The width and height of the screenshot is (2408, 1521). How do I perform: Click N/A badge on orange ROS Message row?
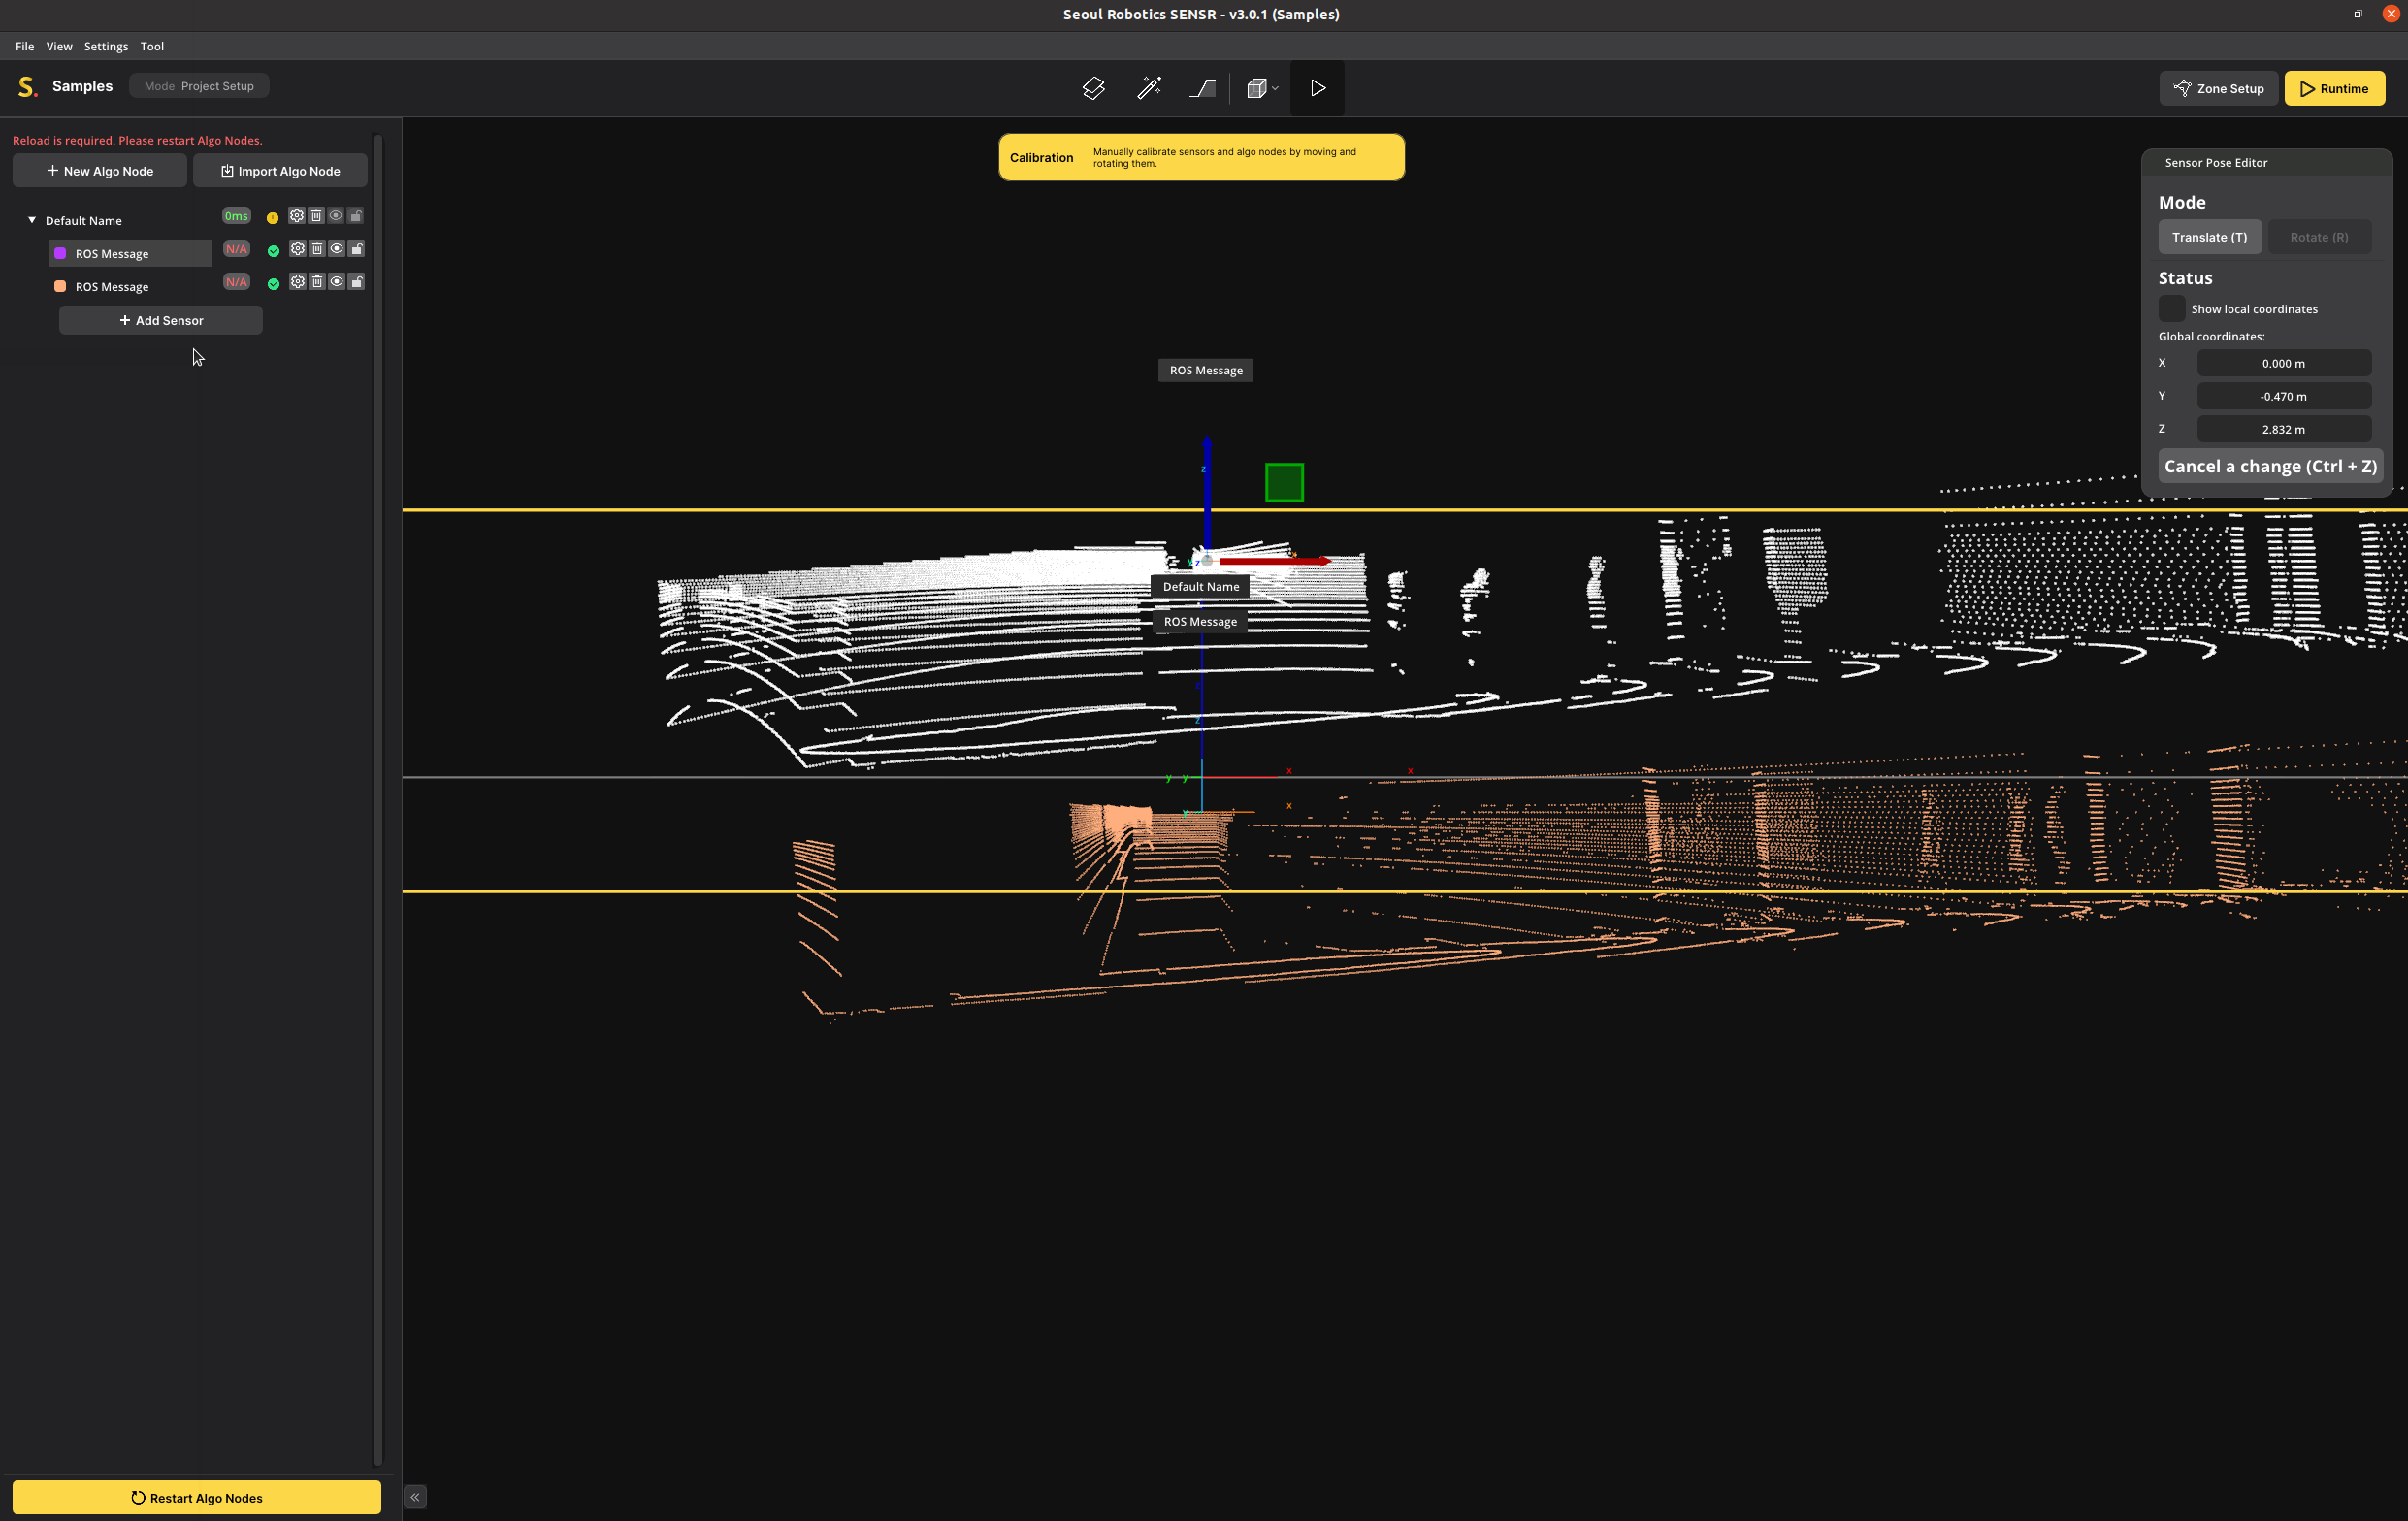(236, 282)
